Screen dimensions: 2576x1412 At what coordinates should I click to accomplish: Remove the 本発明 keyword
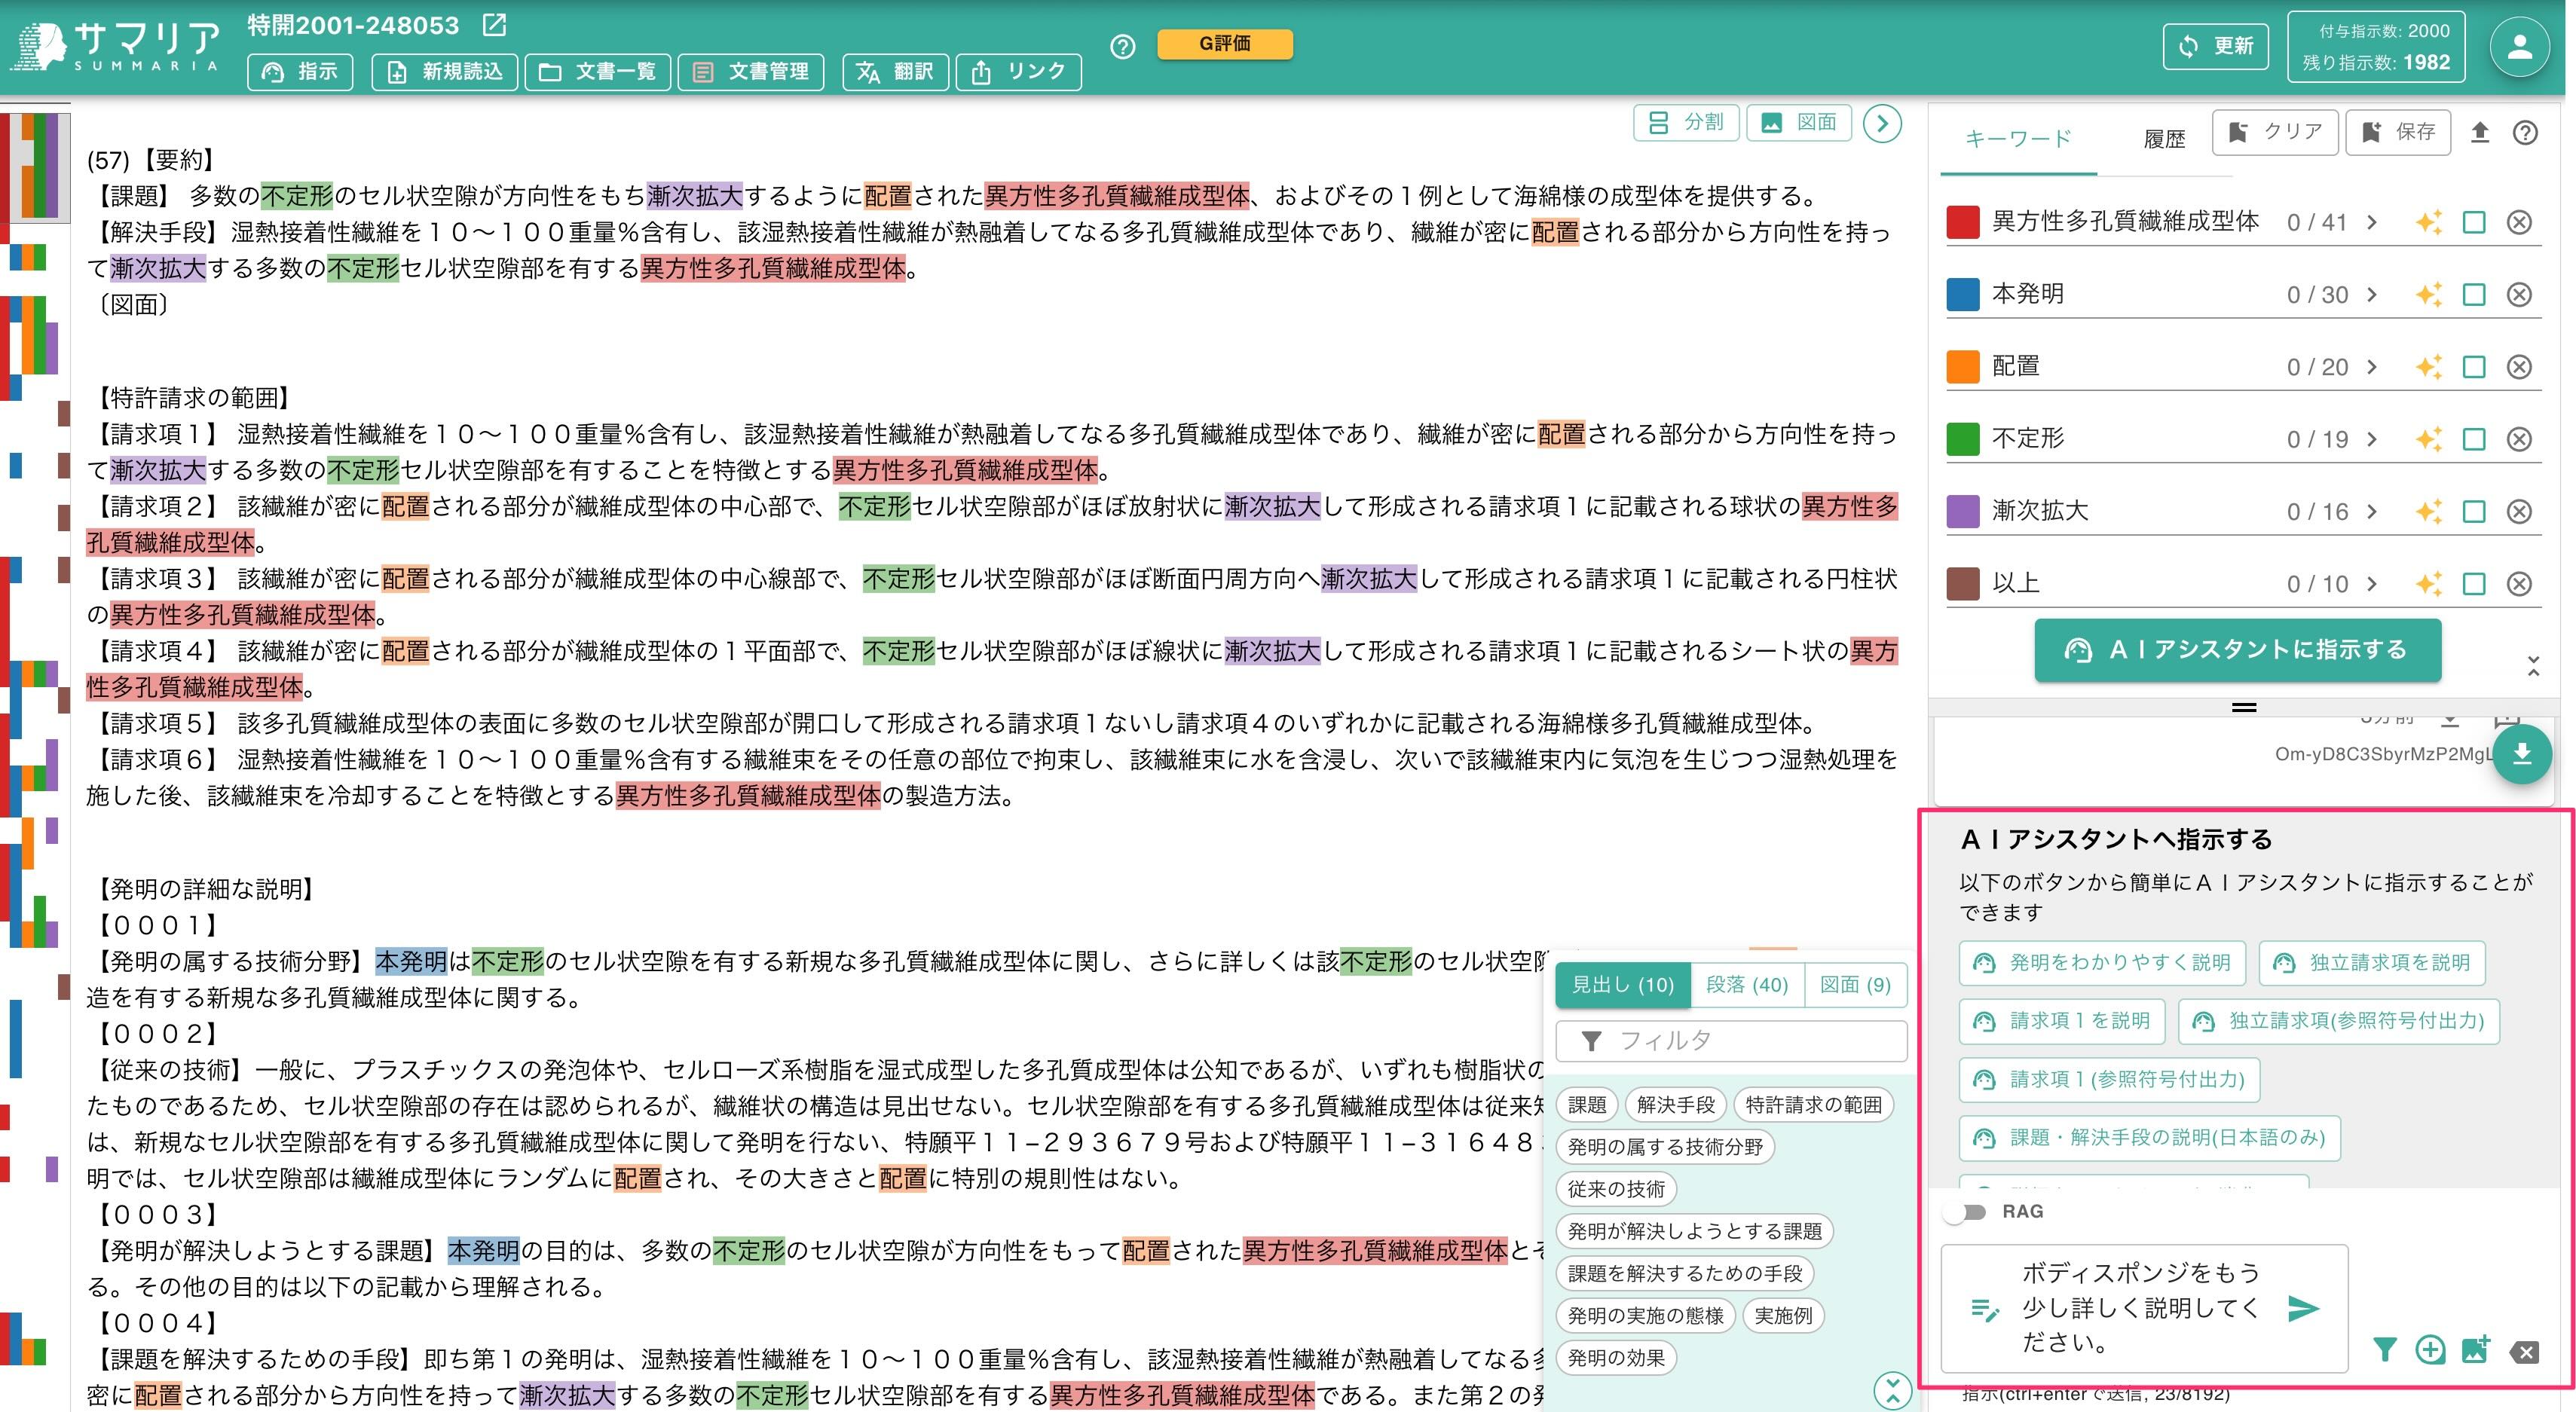[x=2519, y=294]
